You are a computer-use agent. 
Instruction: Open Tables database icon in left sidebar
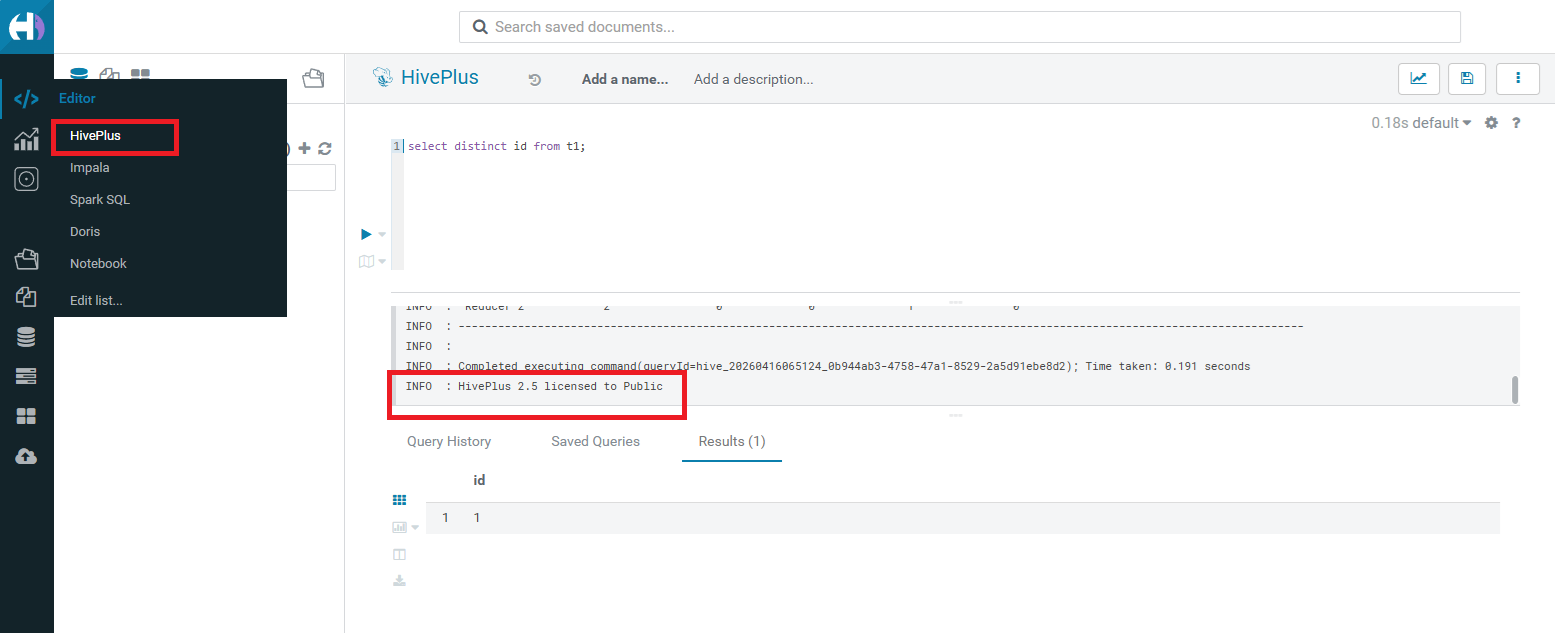click(26, 338)
